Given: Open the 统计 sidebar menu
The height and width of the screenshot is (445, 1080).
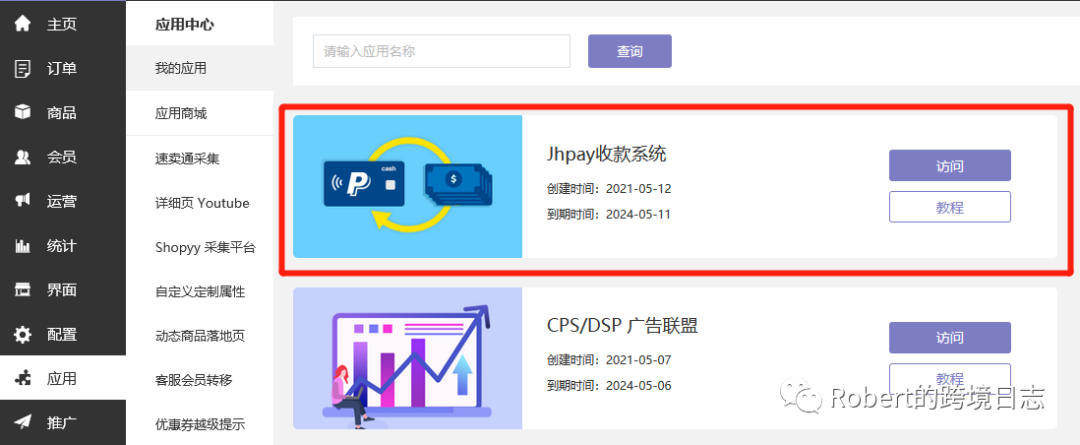Looking at the screenshot, I should (63, 245).
